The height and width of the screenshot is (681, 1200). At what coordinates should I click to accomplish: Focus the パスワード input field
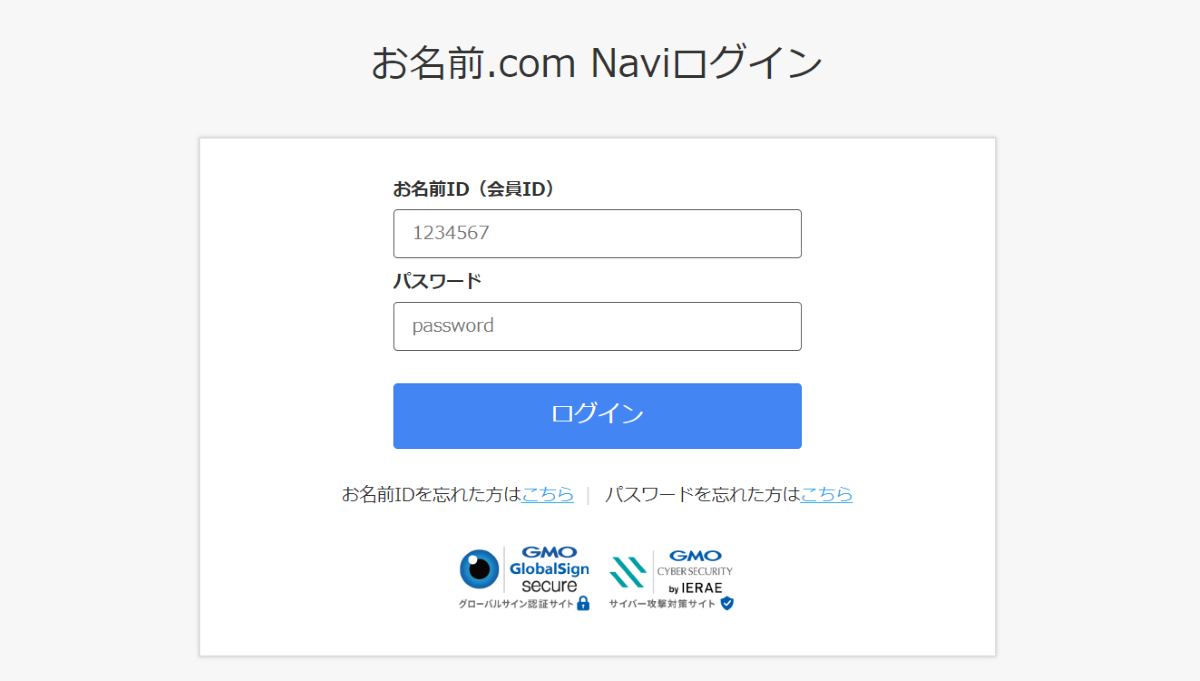point(597,326)
